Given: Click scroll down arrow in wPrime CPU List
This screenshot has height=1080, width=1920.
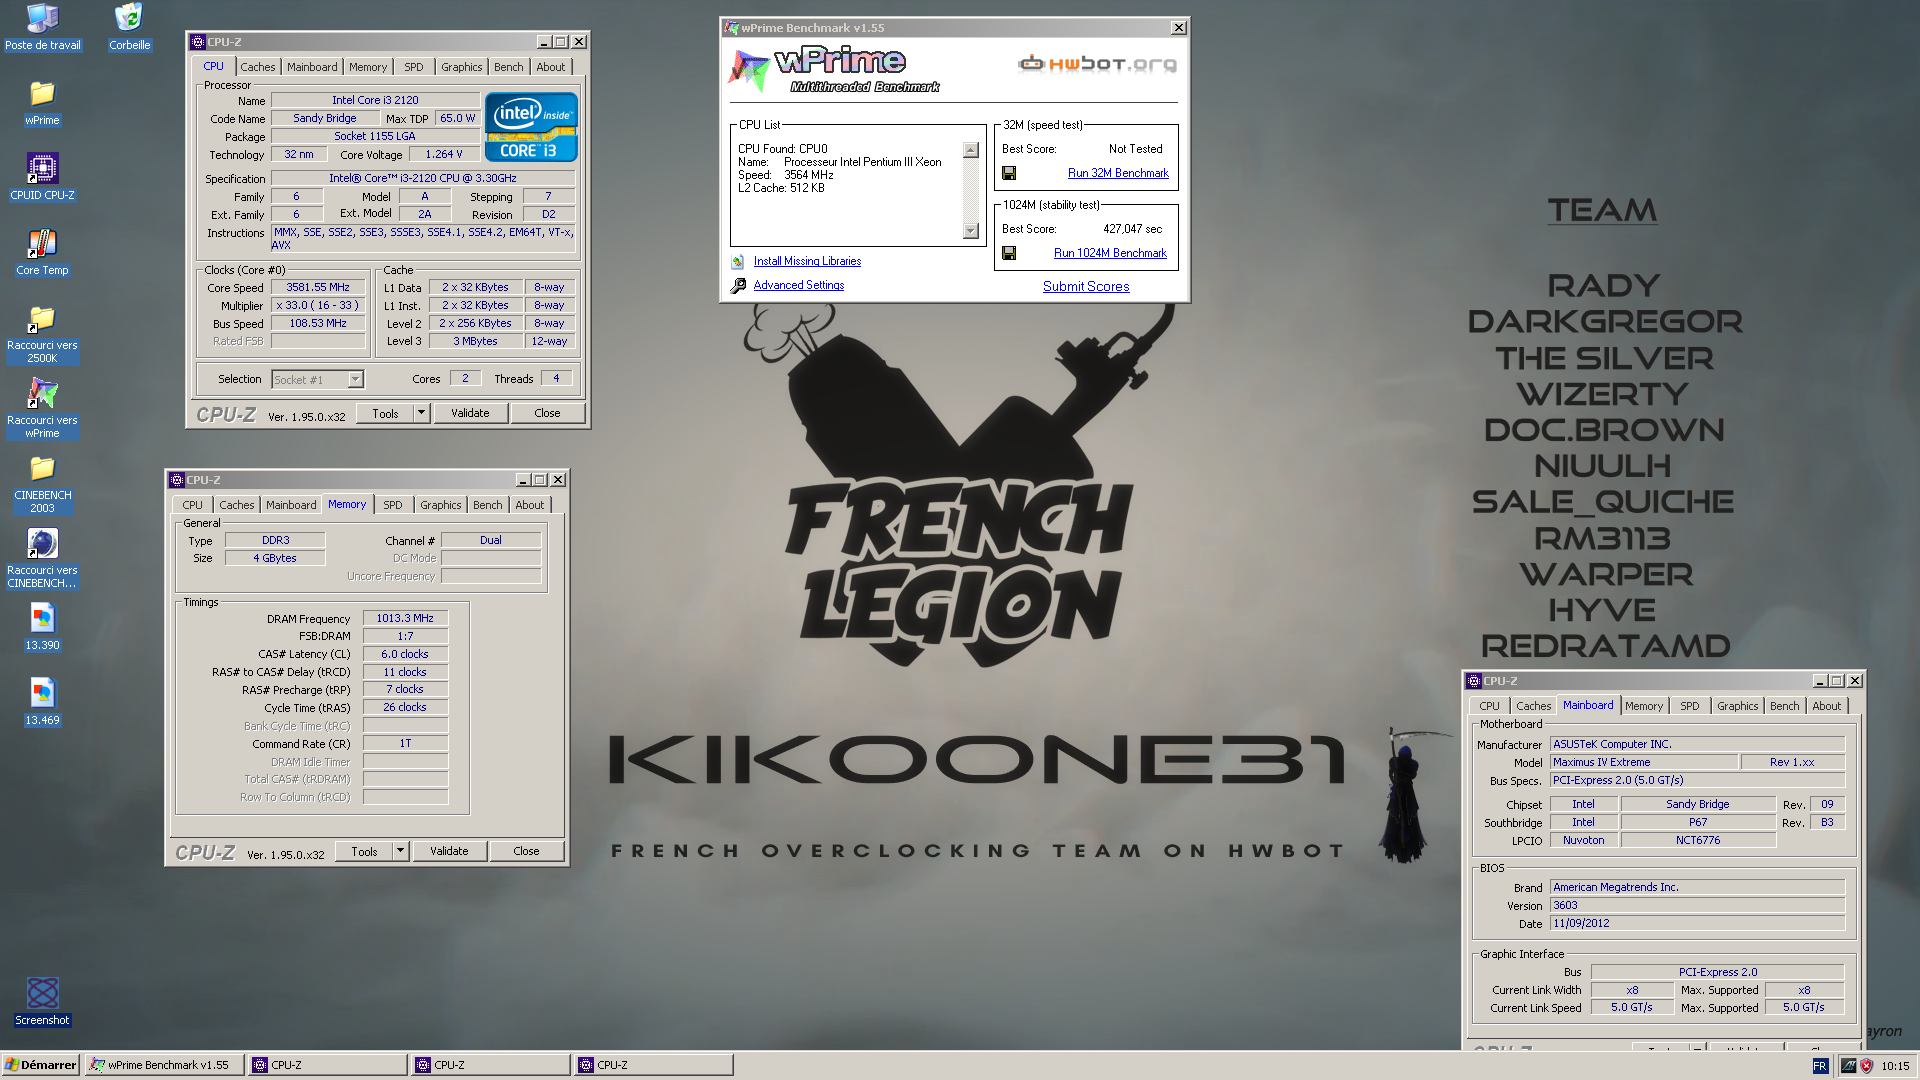Looking at the screenshot, I should (x=970, y=231).
